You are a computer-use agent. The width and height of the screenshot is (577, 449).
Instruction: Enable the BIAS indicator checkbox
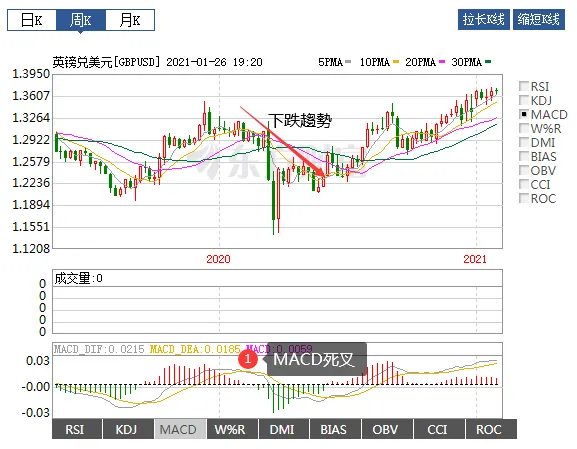(524, 156)
